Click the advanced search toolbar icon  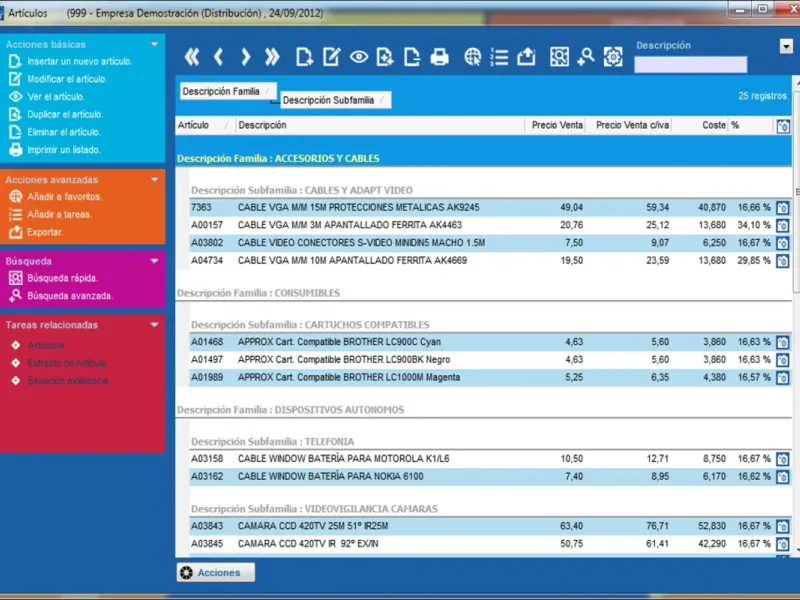(586, 57)
